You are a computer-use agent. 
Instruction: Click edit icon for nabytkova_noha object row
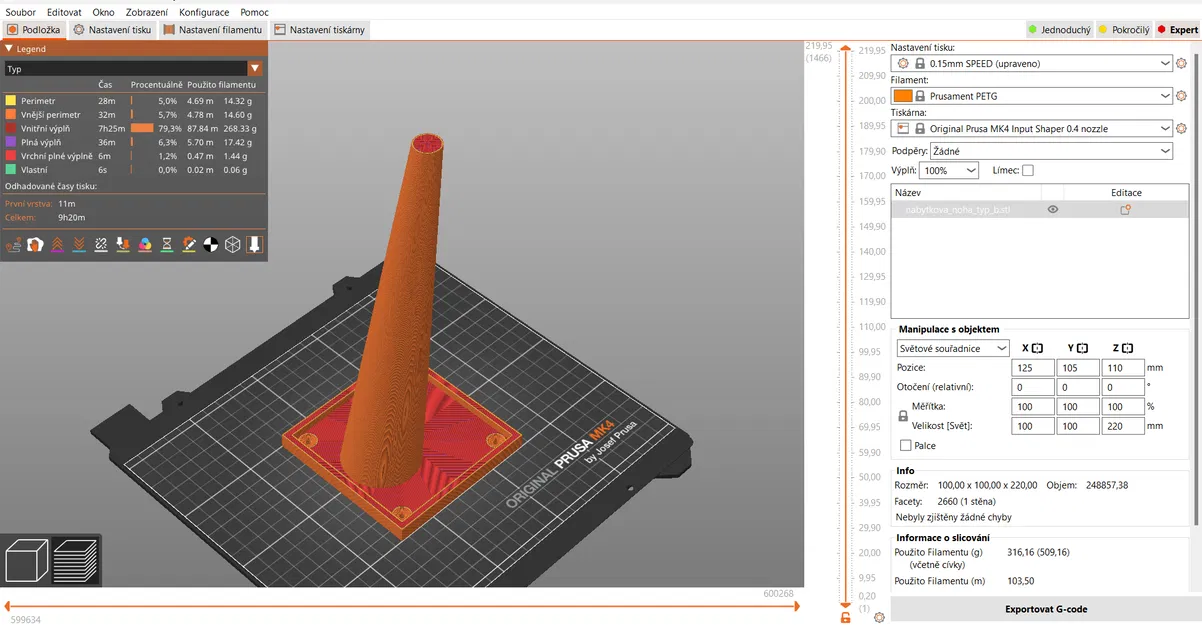tap(1125, 210)
